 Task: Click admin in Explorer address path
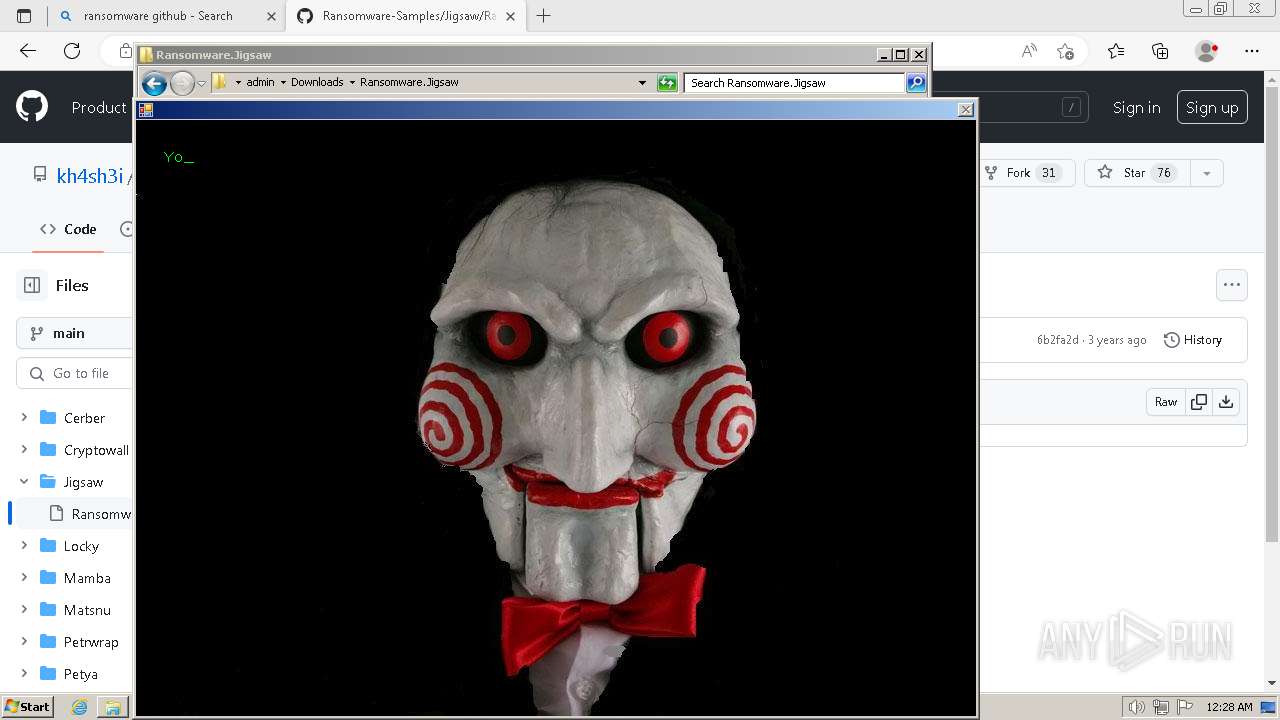(260, 82)
